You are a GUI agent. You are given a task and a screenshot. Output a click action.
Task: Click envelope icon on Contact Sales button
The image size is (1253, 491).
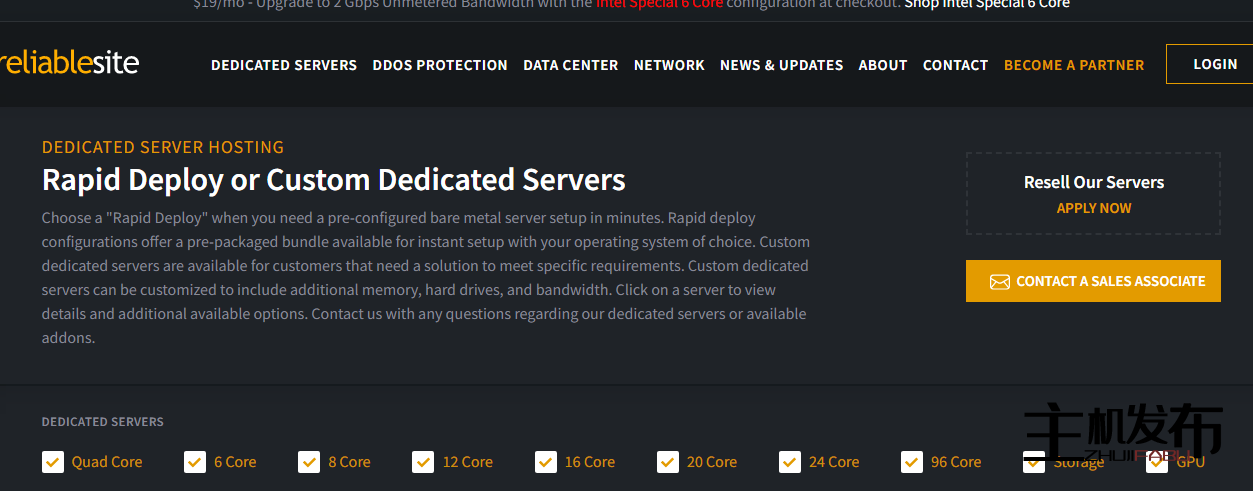[x=999, y=282]
